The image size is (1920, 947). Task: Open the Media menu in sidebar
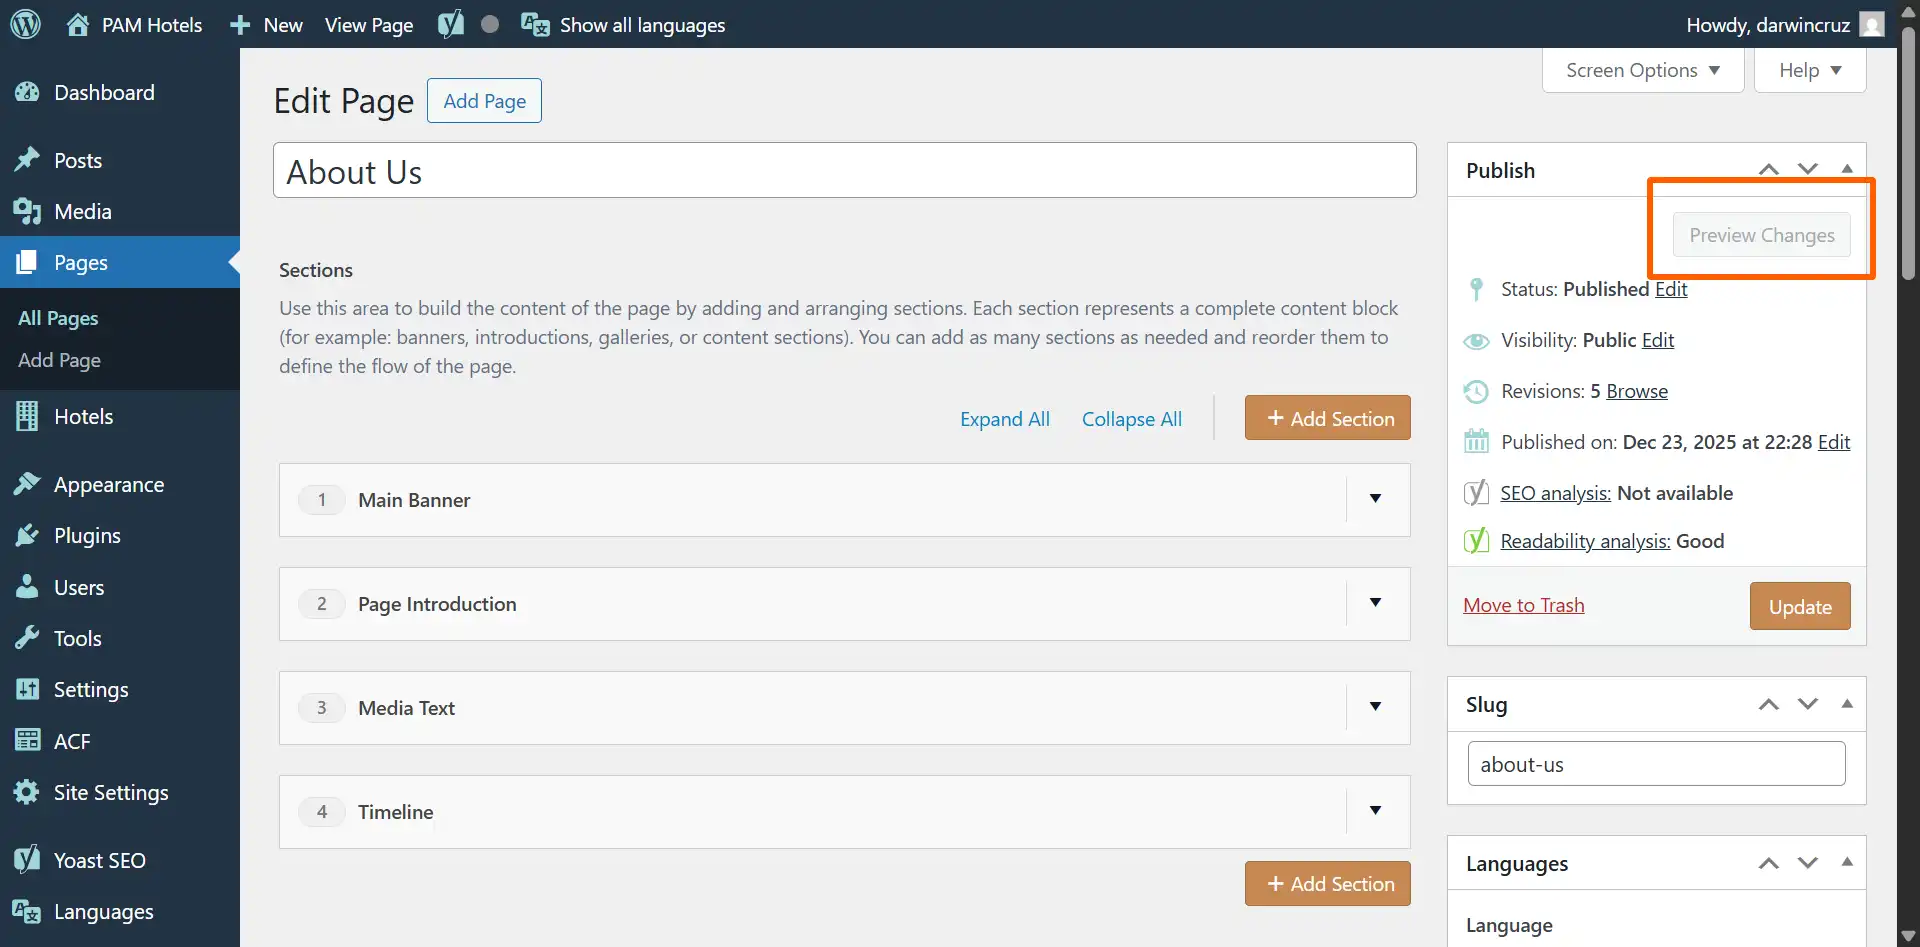coord(82,212)
